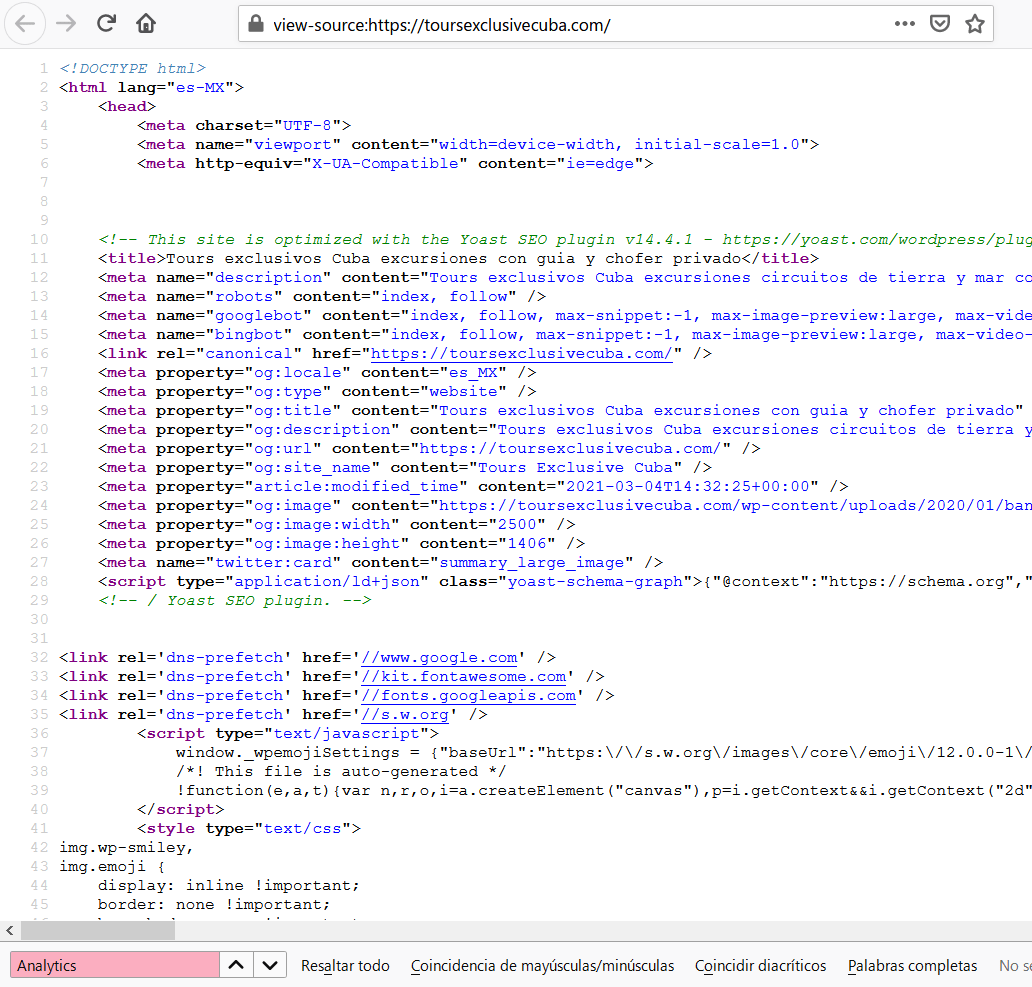Toggle Coincidencia de mayúsculas/minúsculas option
Image resolution: width=1032 pixels, height=987 pixels.
(x=542, y=965)
